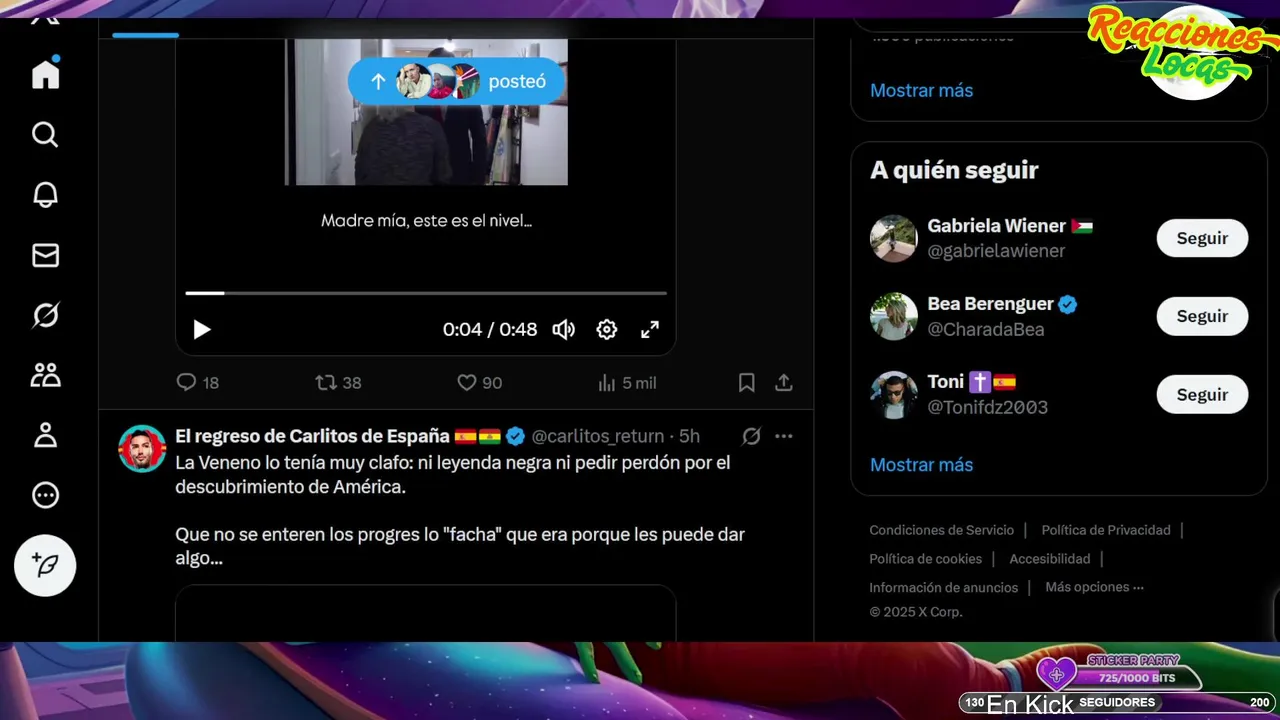1280x720 pixels.
Task: Open avatar of Carlitos de España post
Action: click(x=142, y=448)
